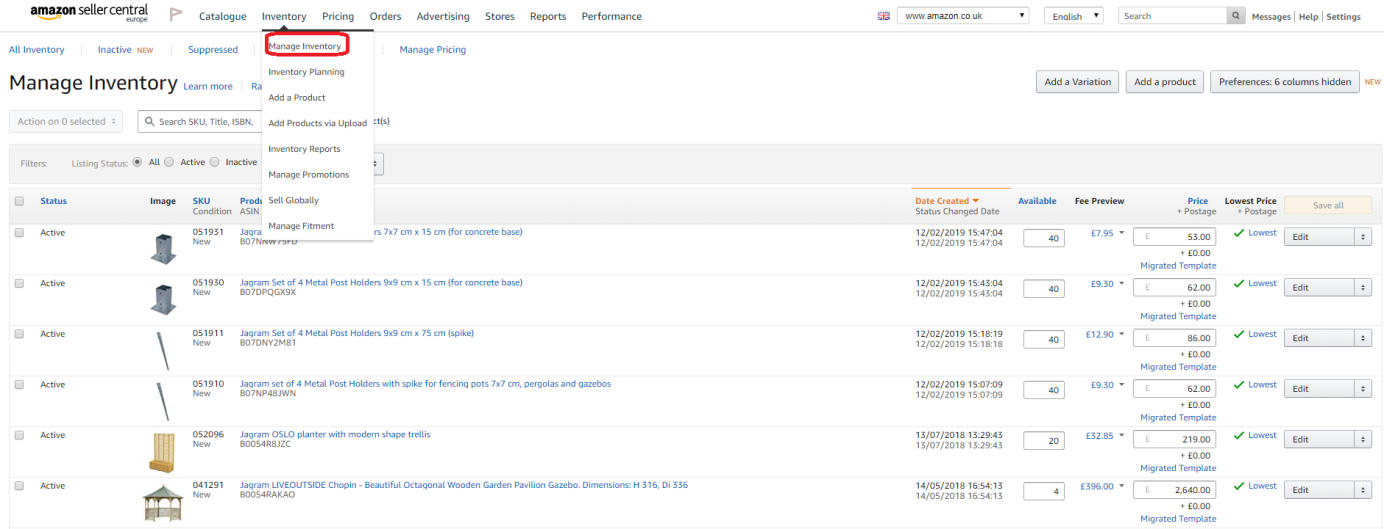Open the Manage Pricing tab link
This screenshot has width=1384, height=529.
point(432,50)
